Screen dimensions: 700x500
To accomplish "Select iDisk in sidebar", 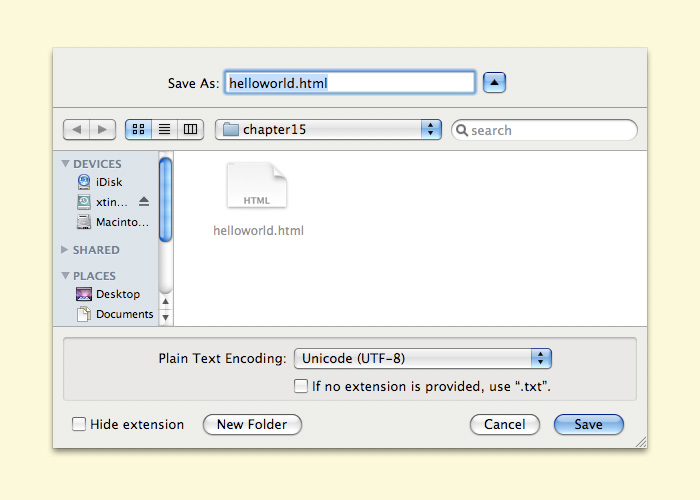I will 108,182.
